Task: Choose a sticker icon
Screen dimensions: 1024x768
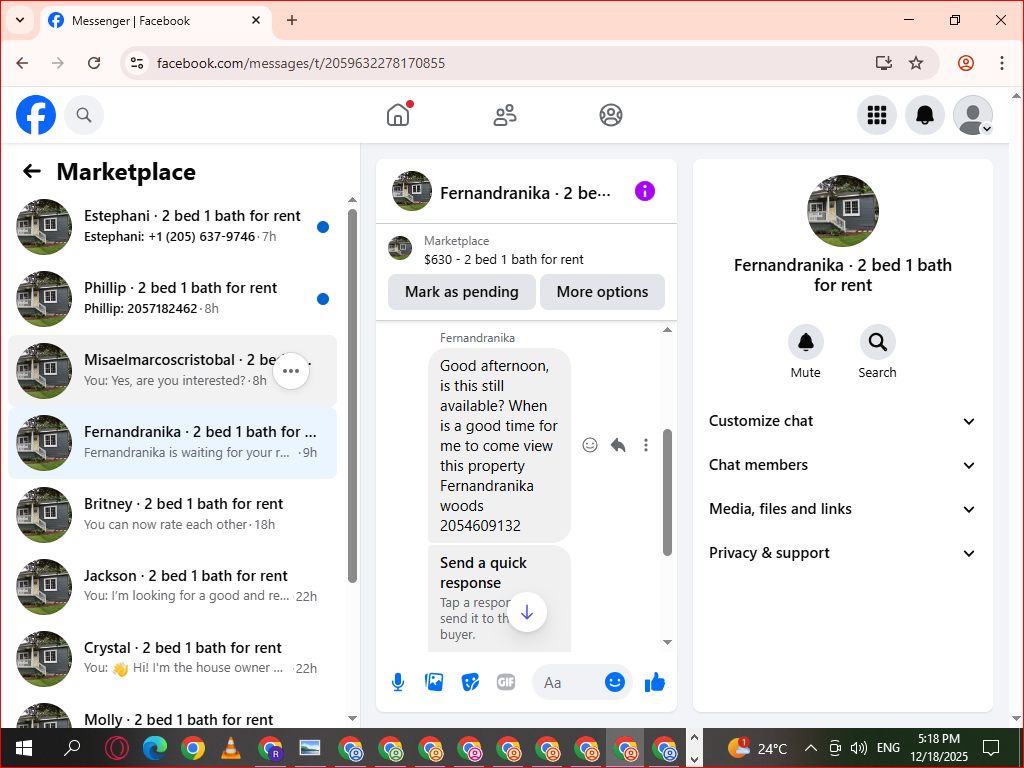Action: click(x=470, y=682)
